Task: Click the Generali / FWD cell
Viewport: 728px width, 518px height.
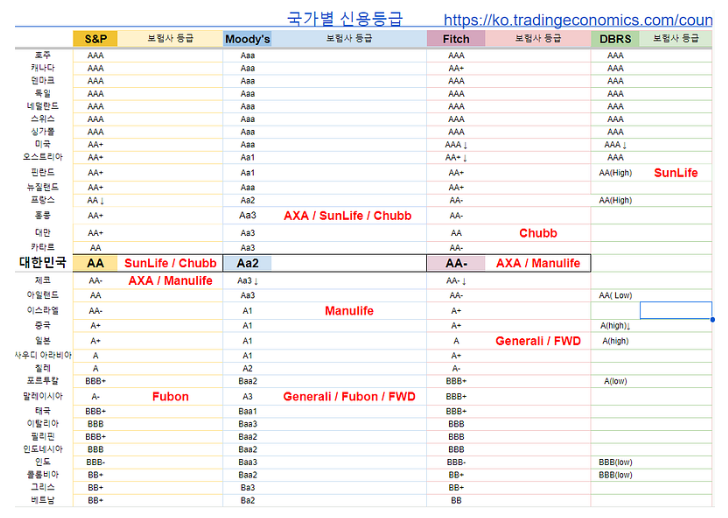Action: tap(538, 341)
